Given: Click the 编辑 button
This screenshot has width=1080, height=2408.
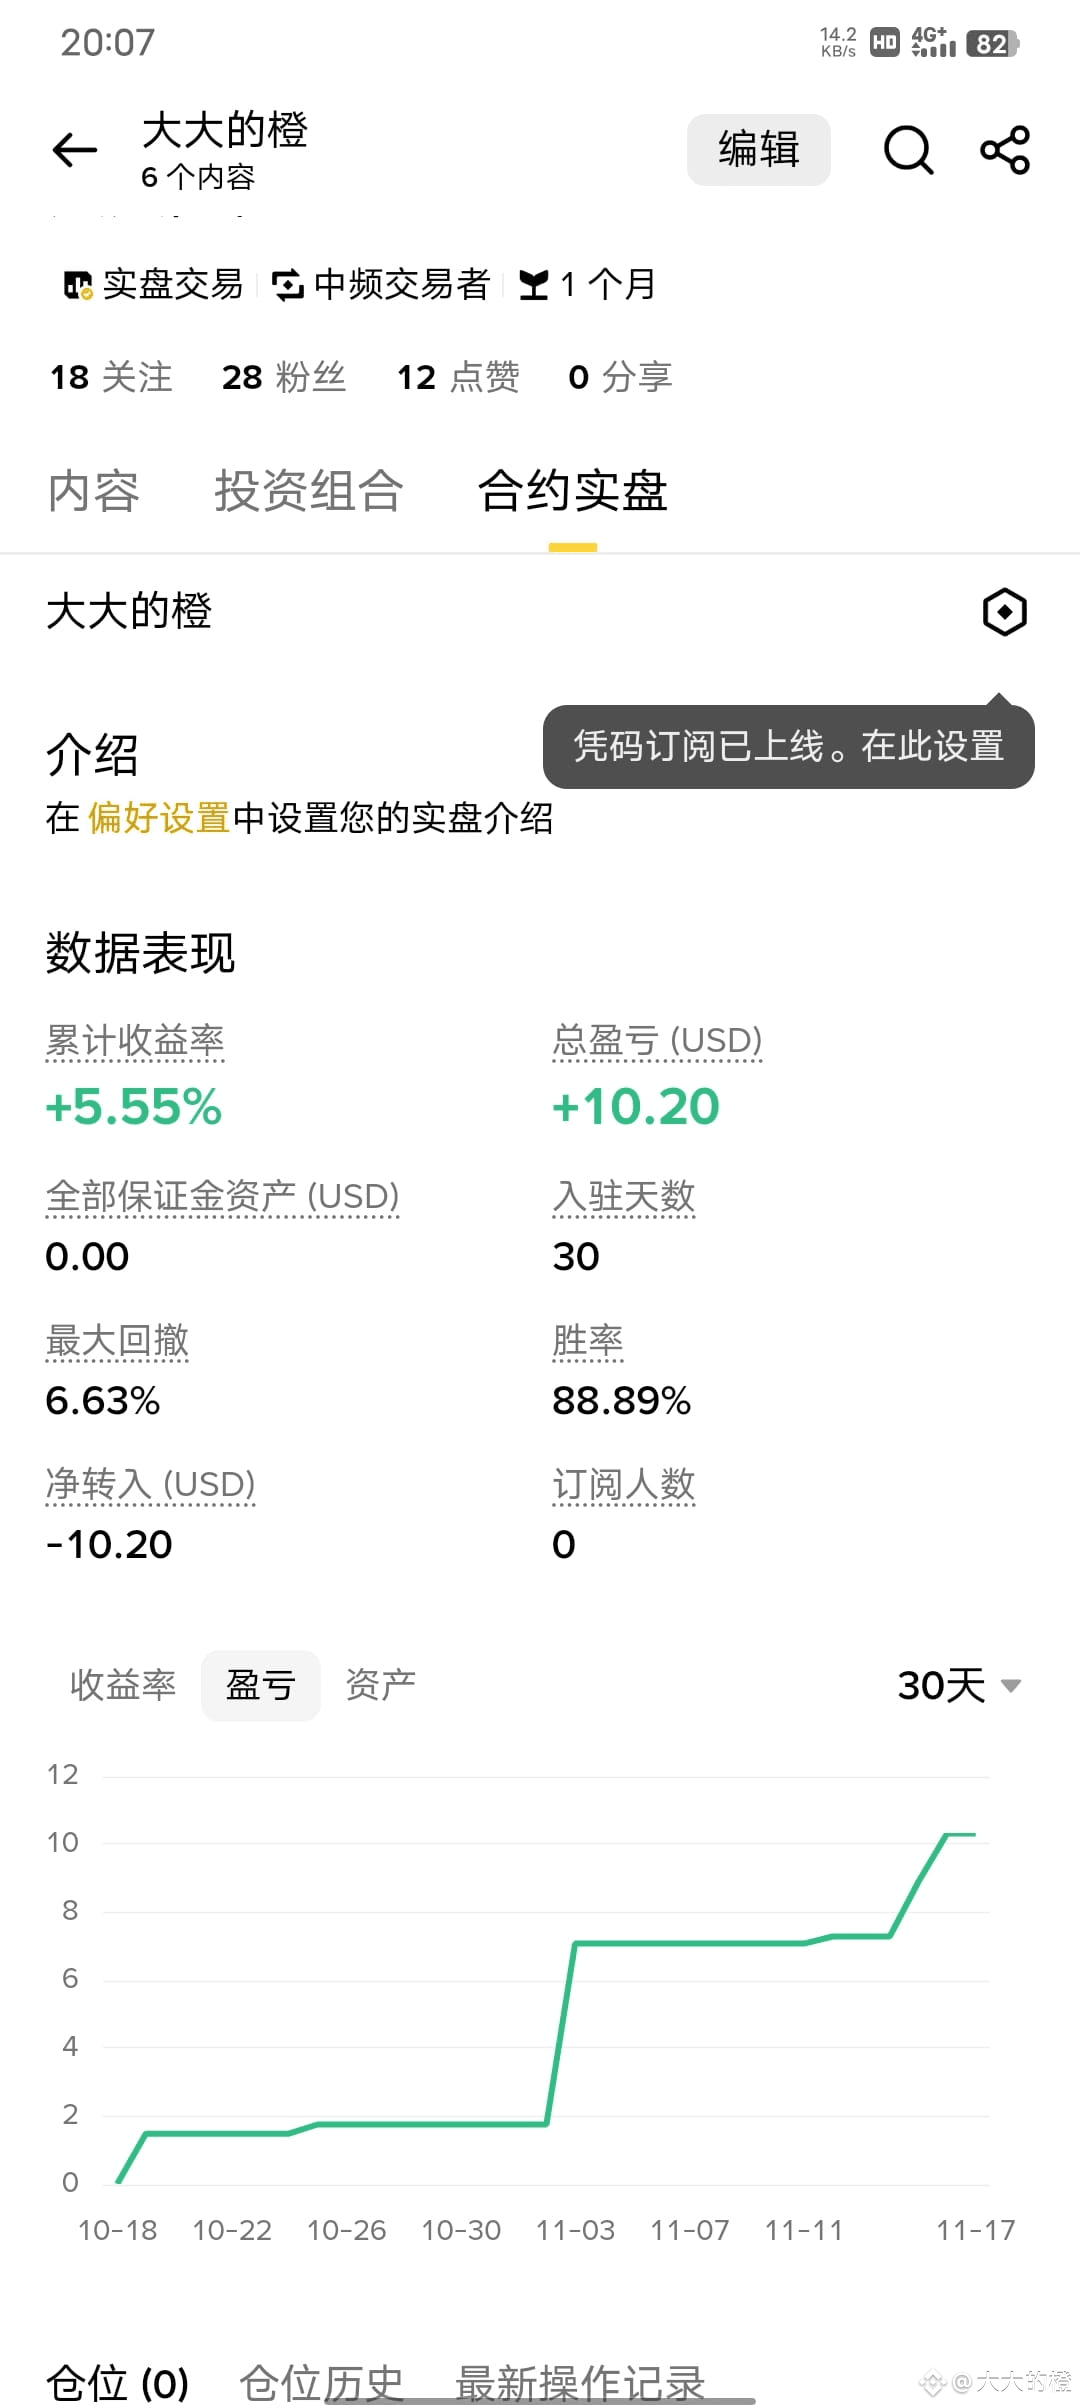Looking at the screenshot, I should [759, 150].
